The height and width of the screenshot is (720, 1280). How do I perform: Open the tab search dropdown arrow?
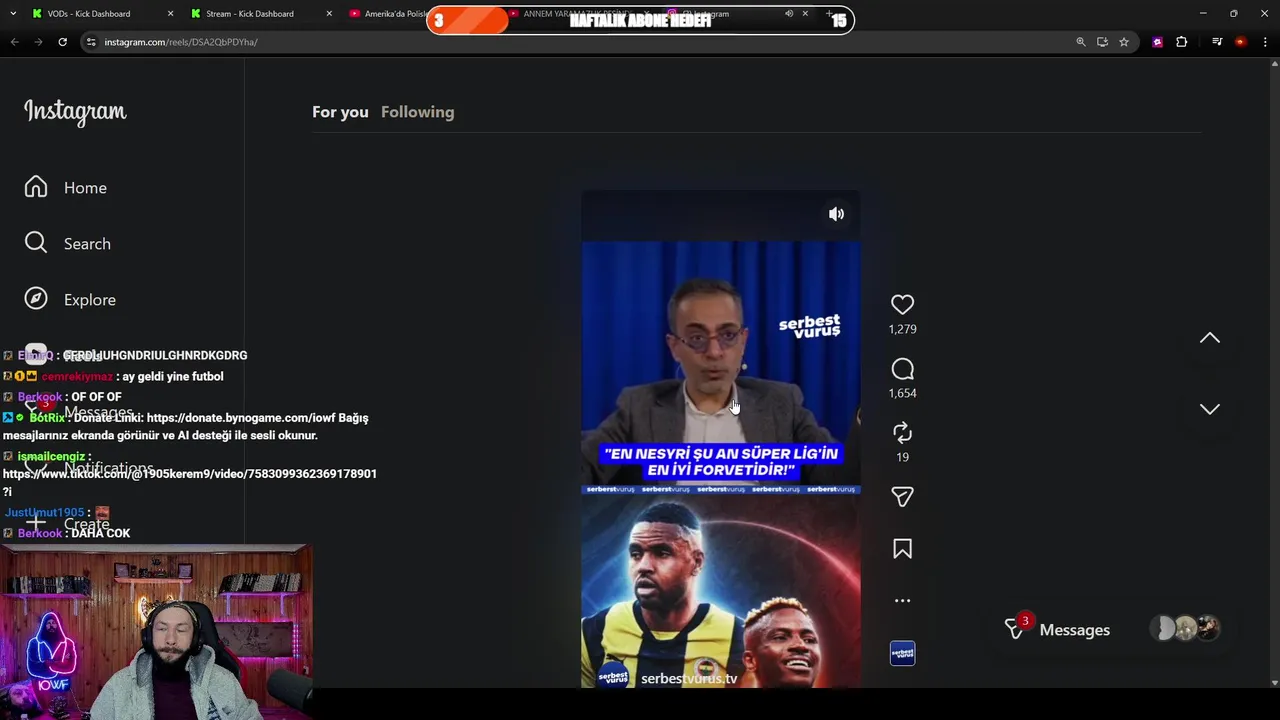tap(12, 14)
